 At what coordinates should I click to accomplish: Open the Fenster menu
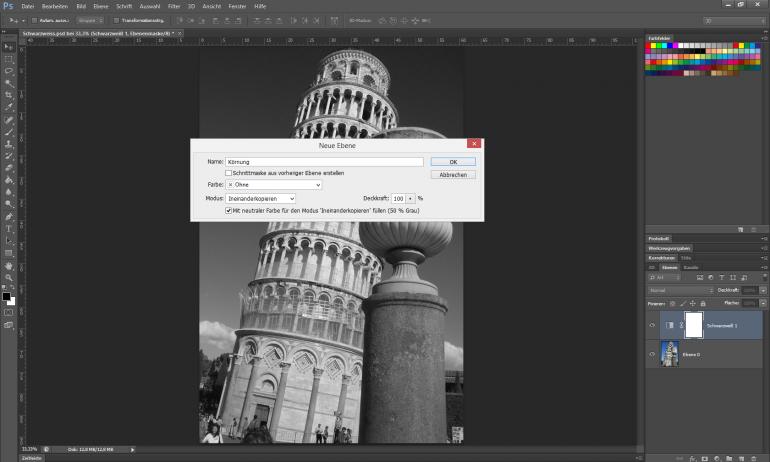coord(237,6)
